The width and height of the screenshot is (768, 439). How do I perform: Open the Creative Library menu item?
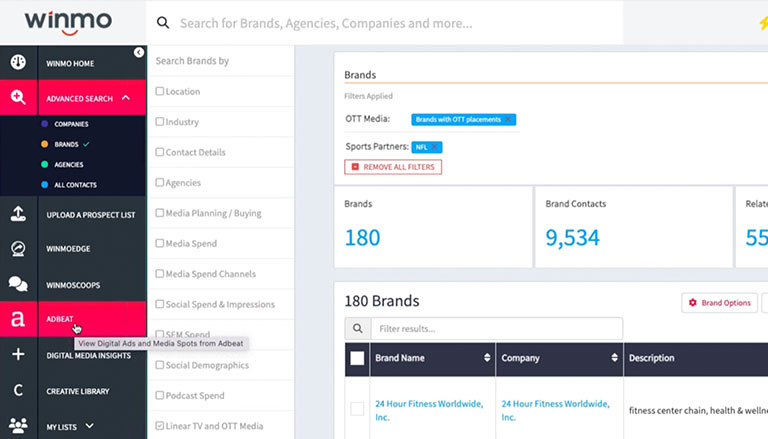tap(78, 391)
